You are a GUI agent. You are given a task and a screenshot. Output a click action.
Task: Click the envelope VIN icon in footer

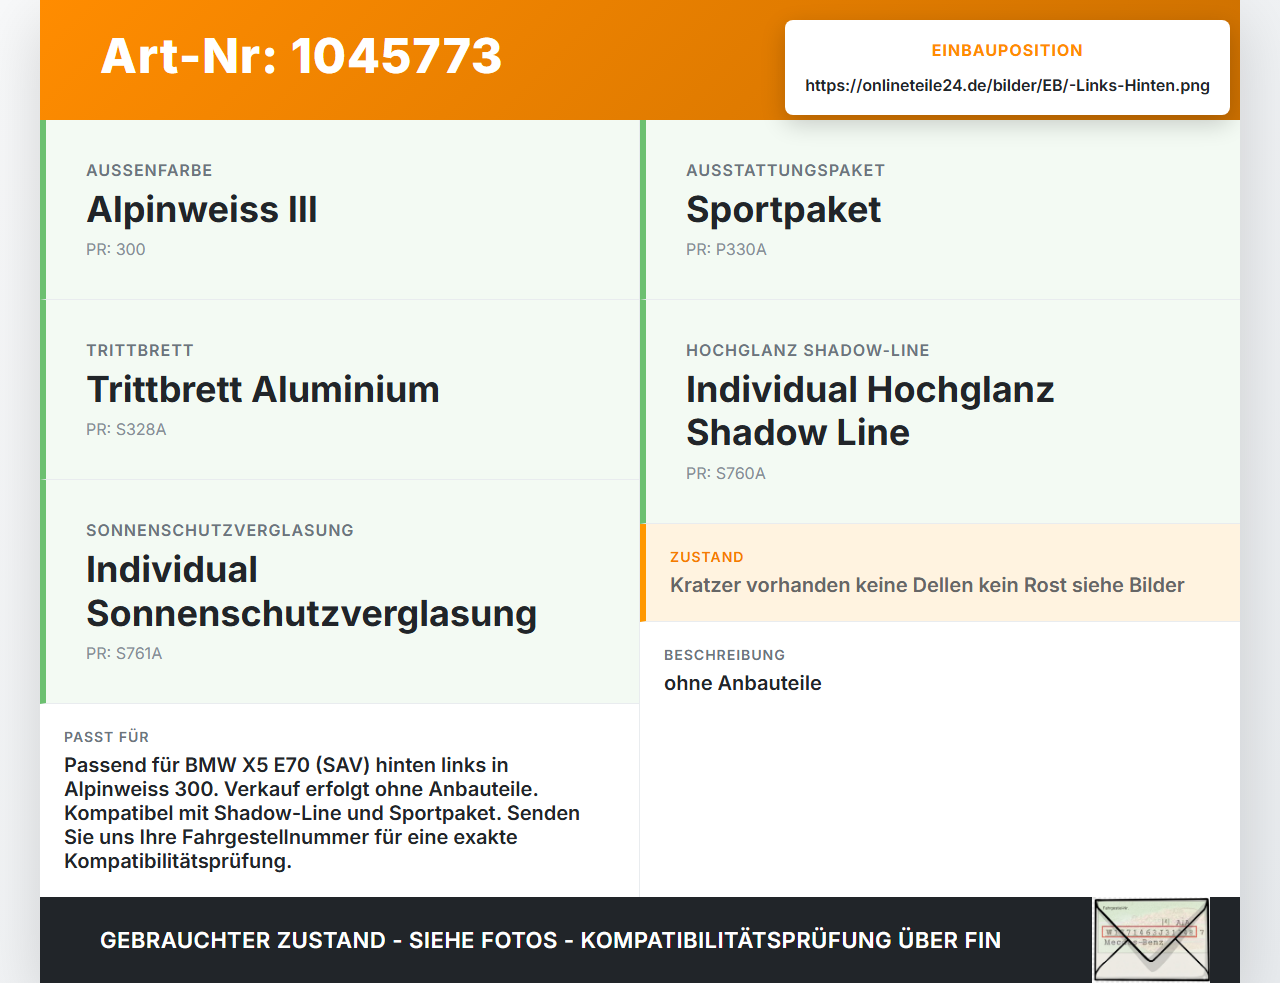pyautogui.click(x=1151, y=940)
